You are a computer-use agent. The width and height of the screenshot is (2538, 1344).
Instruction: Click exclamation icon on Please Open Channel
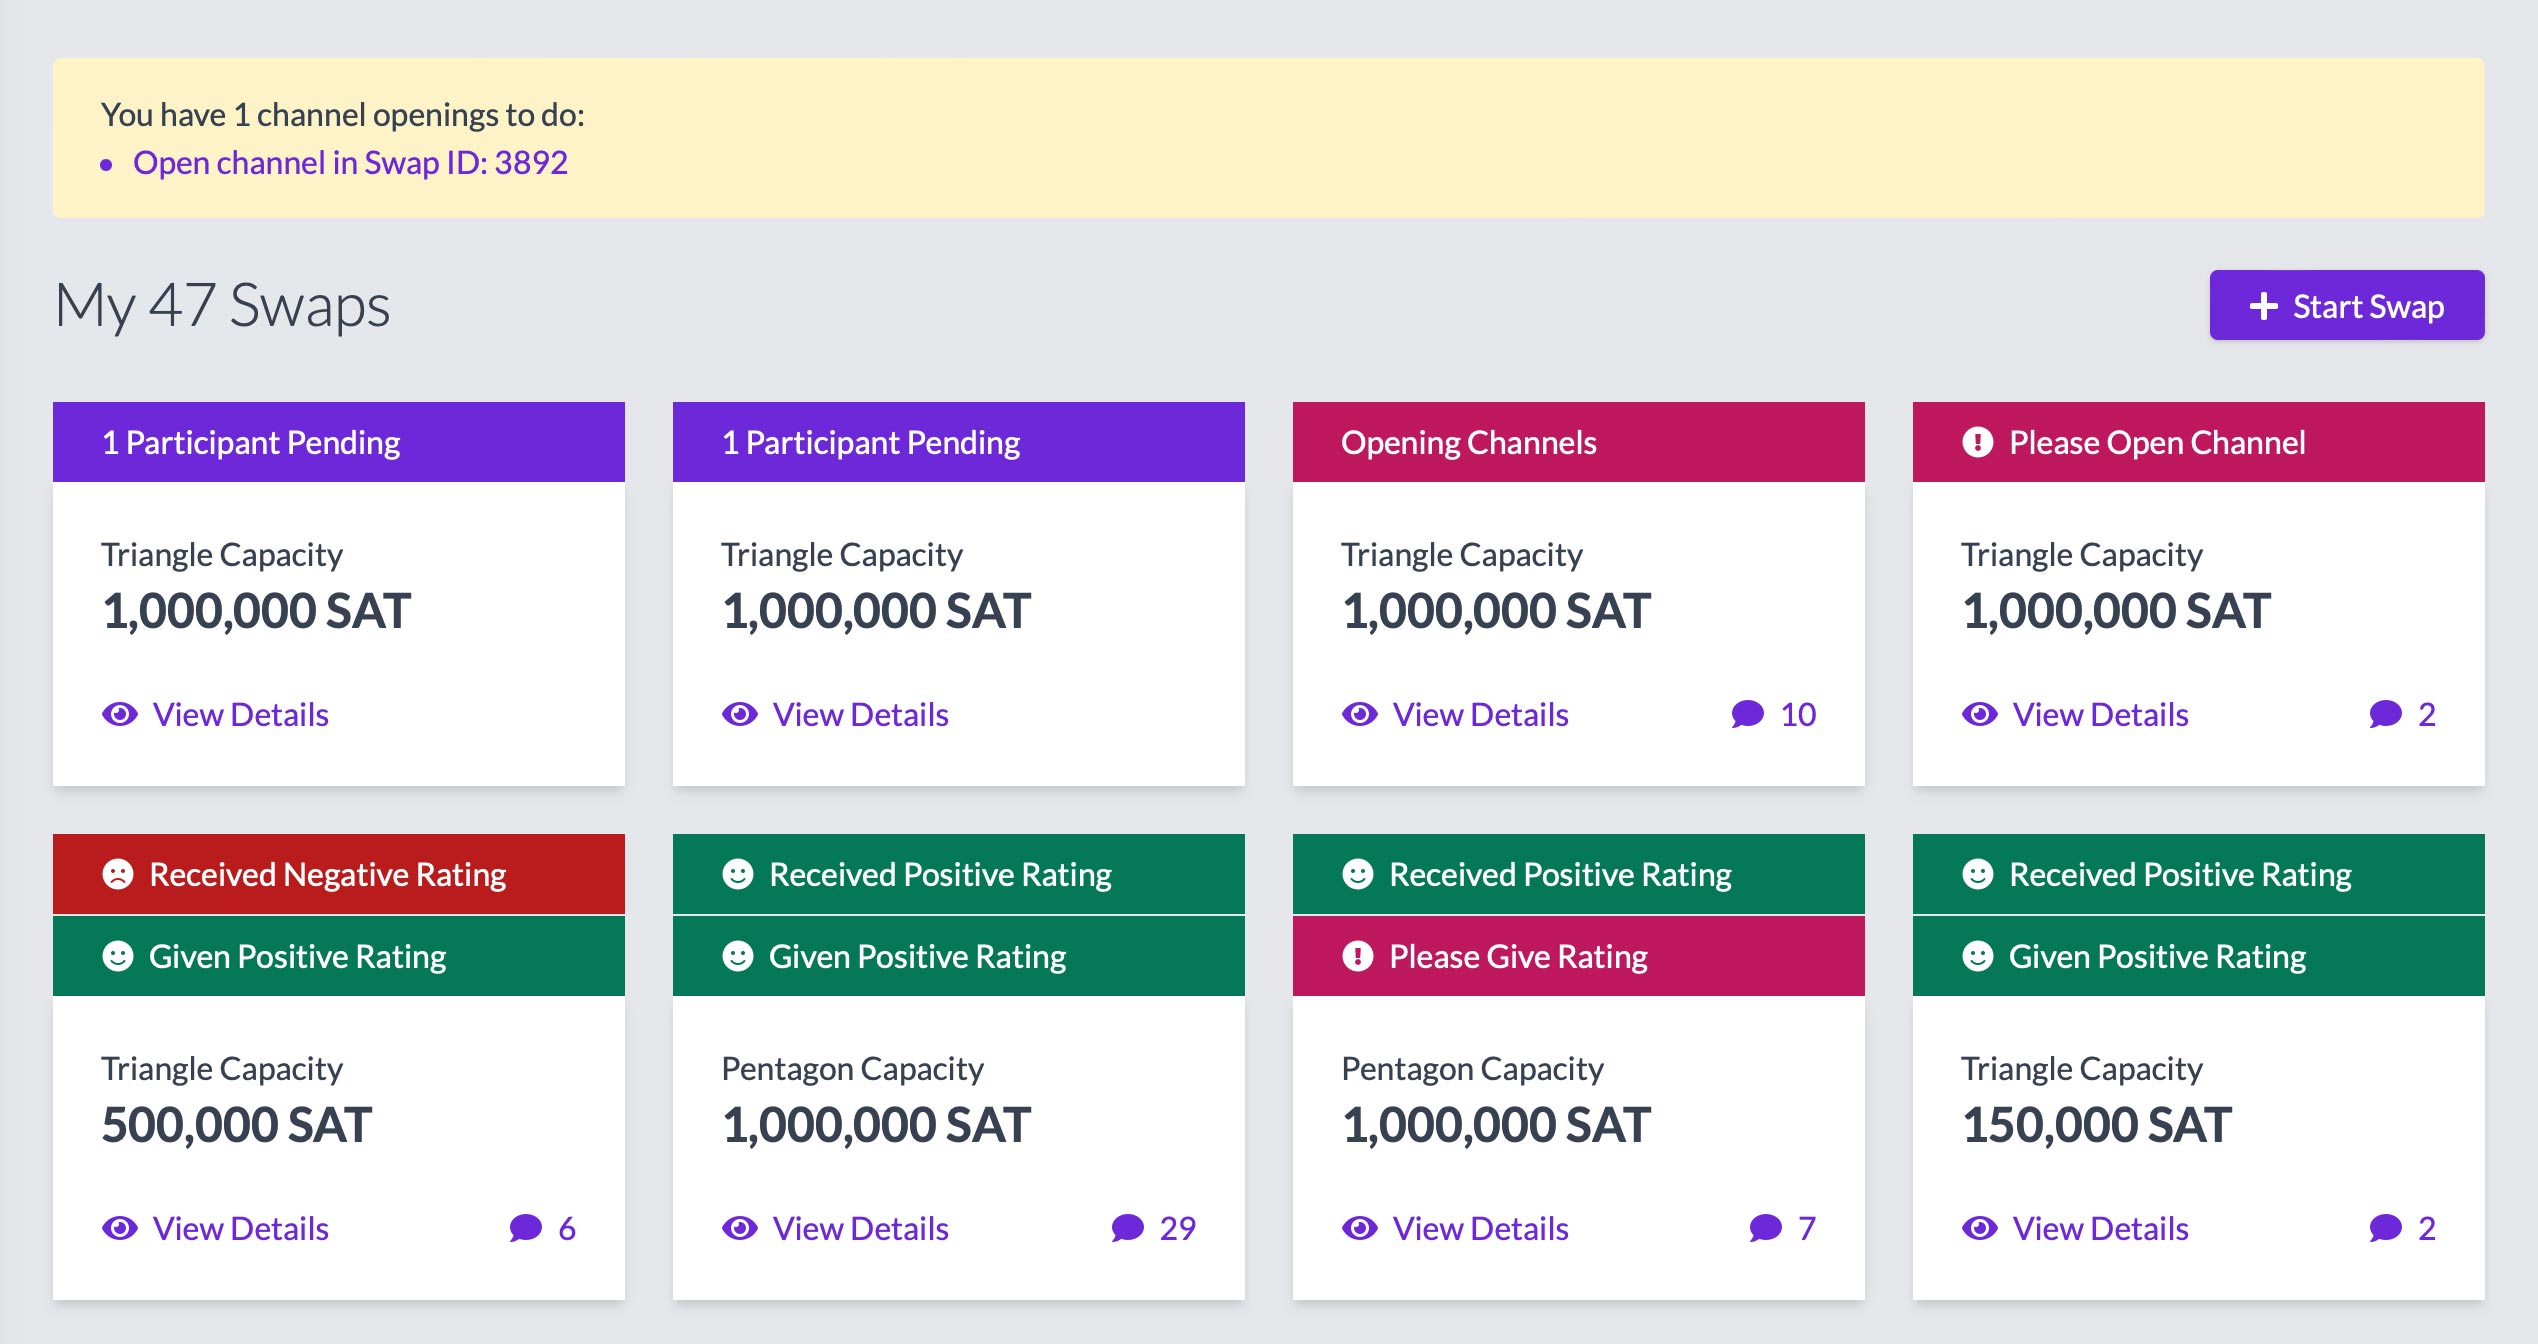coord(1977,442)
